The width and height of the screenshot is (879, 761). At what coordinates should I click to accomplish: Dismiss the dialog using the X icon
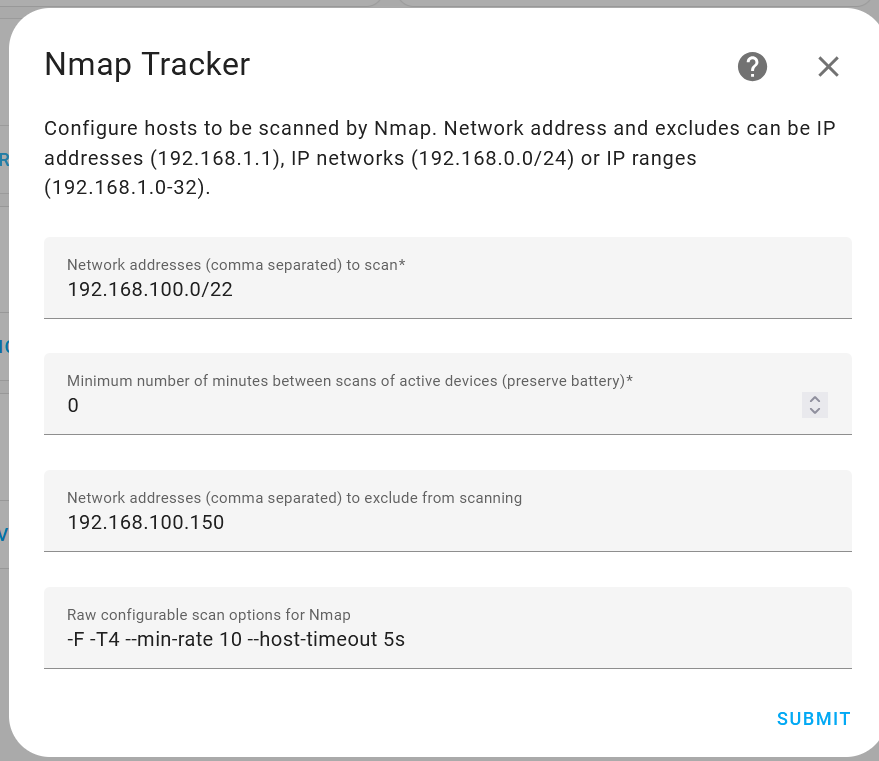pyautogui.click(x=828, y=67)
